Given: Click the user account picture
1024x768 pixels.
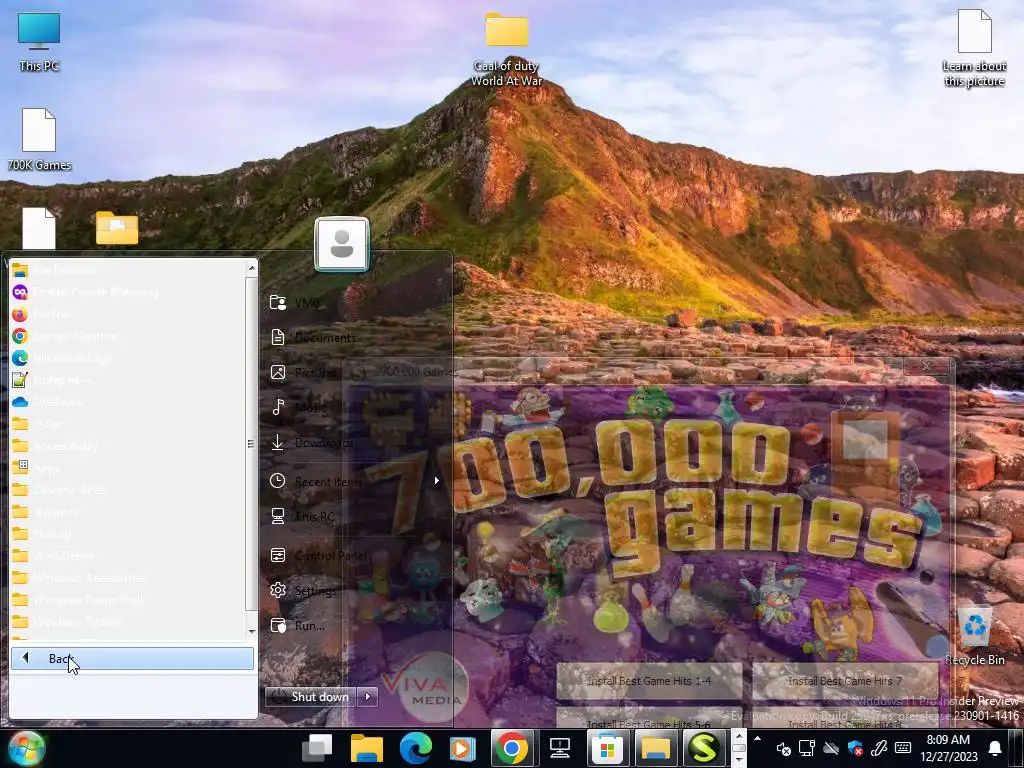Looking at the screenshot, I should [x=342, y=244].
